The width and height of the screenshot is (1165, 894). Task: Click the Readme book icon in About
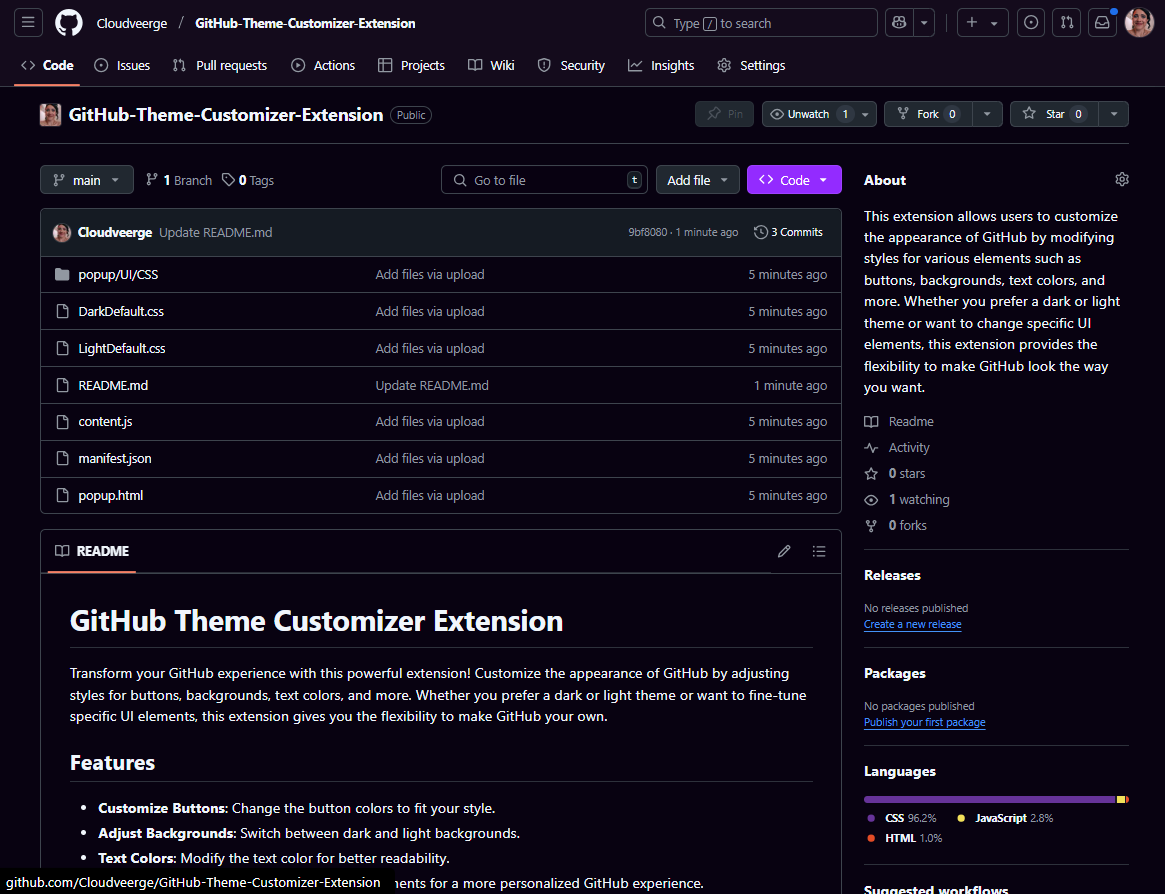[x=872, y=421]
